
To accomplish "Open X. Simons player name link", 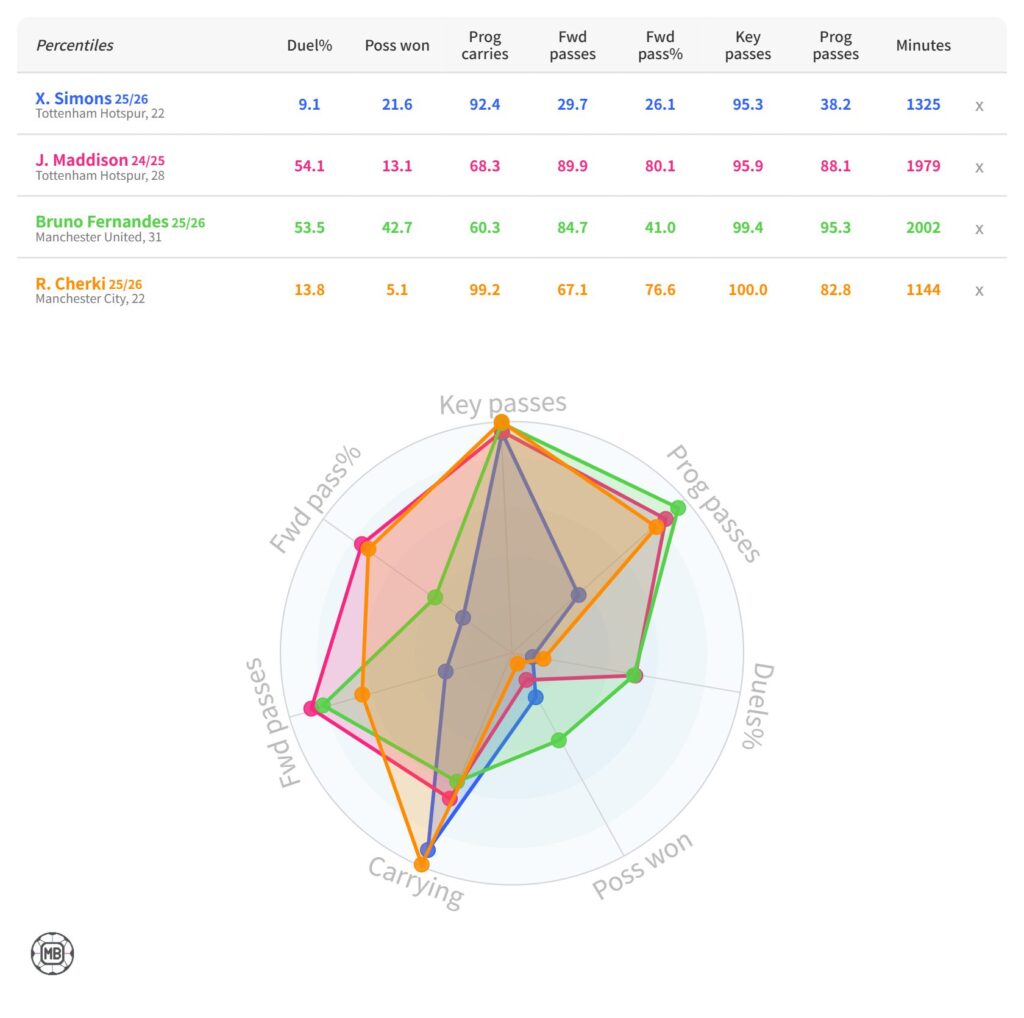I will (x=73, y=98).
